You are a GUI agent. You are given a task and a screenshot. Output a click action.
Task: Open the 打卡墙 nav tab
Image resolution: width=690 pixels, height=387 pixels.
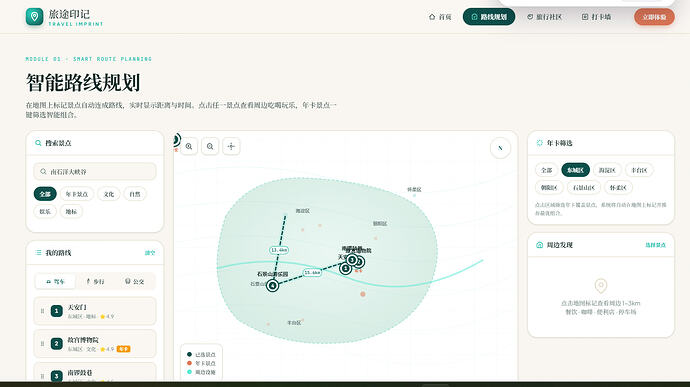[596, 17]
